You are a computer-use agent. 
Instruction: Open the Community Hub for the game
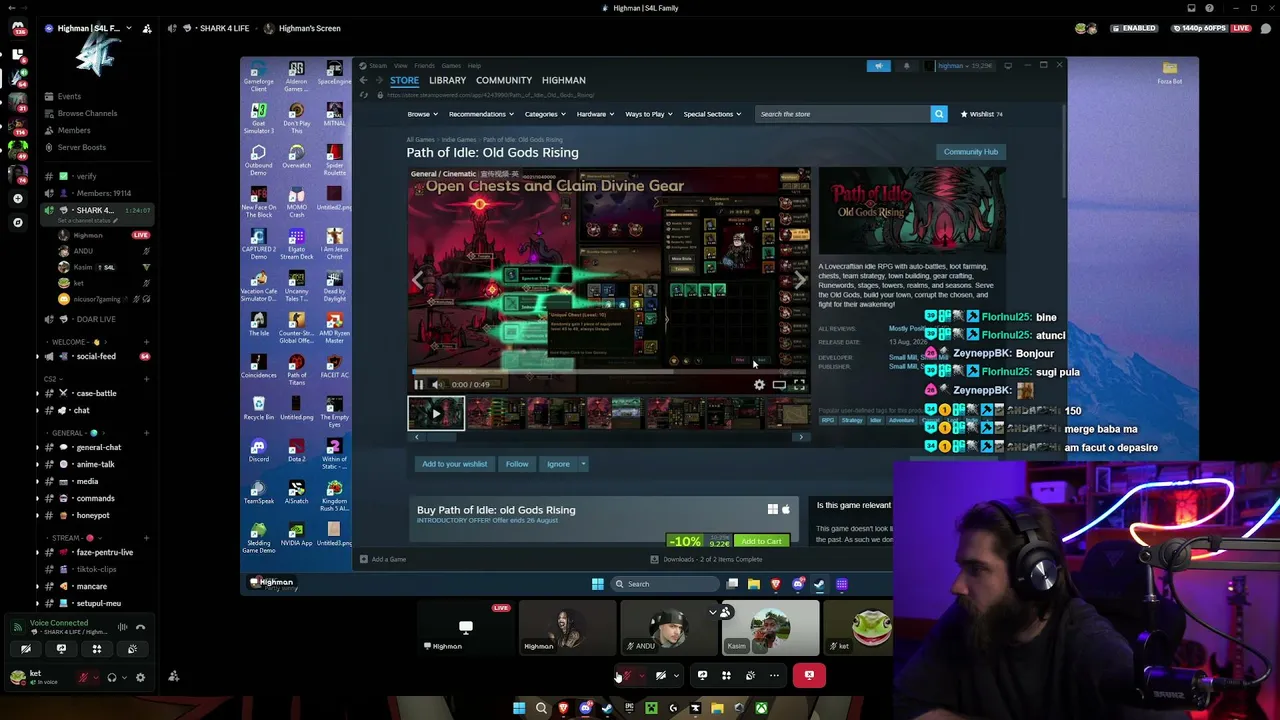tap(970, 152)
